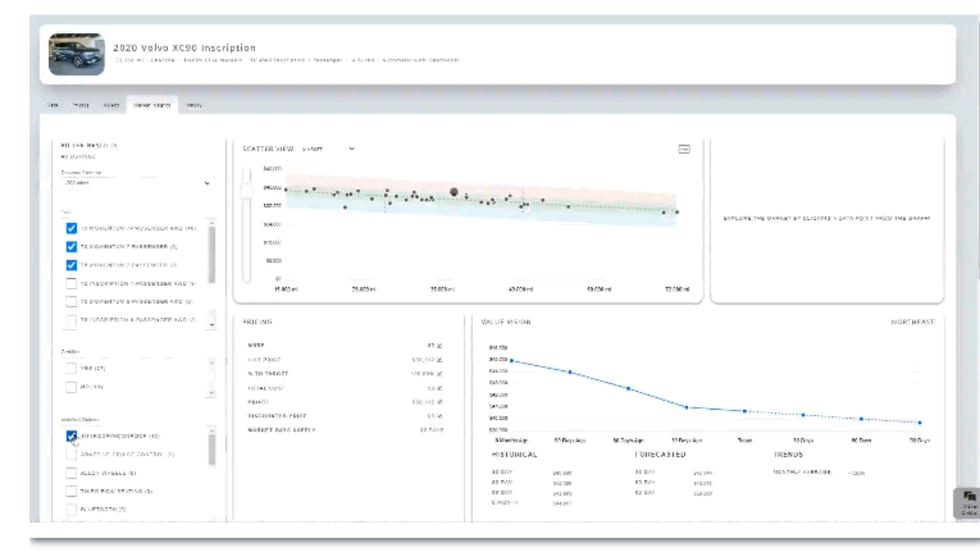Open the distance range dropdown in the filter panel
Image resolution: width=980 pixels, height=552 pixels.
(135, 183)
